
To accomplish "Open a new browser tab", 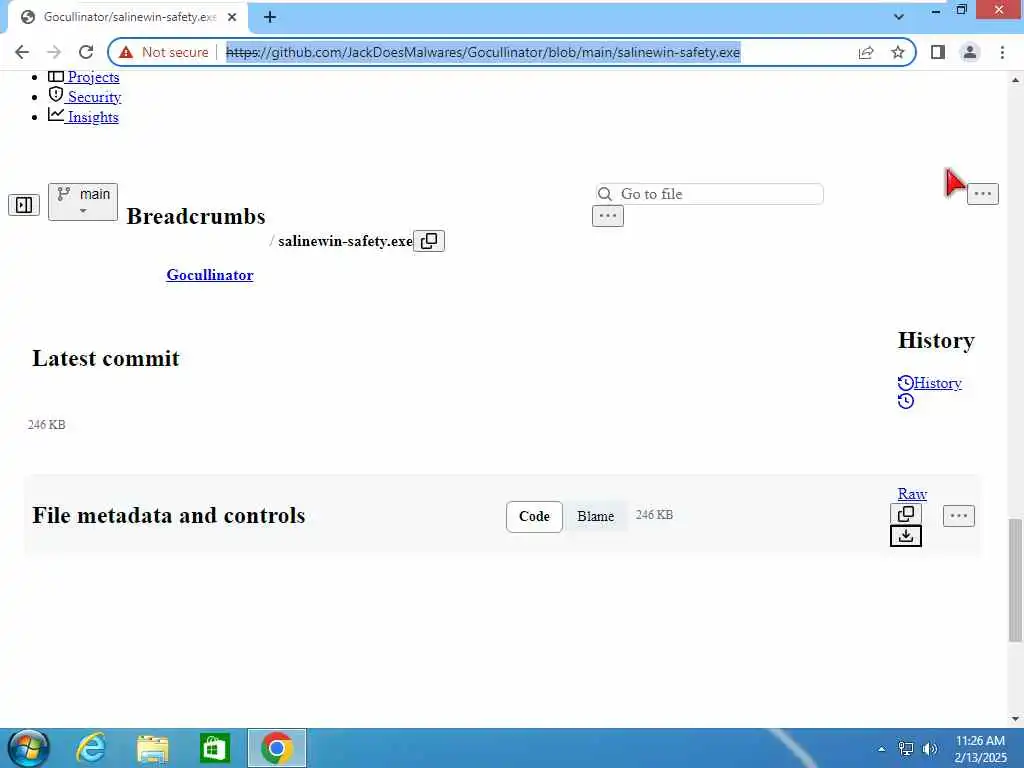I will [270, 17].
